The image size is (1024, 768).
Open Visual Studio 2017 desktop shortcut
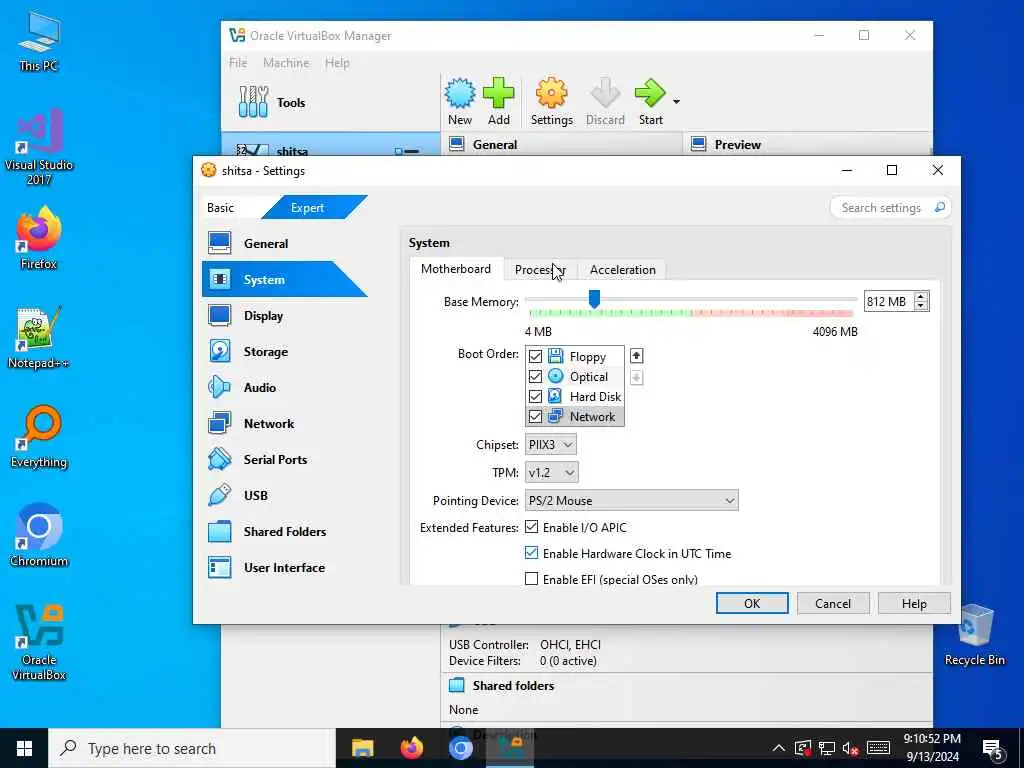(x=39, y=147)
